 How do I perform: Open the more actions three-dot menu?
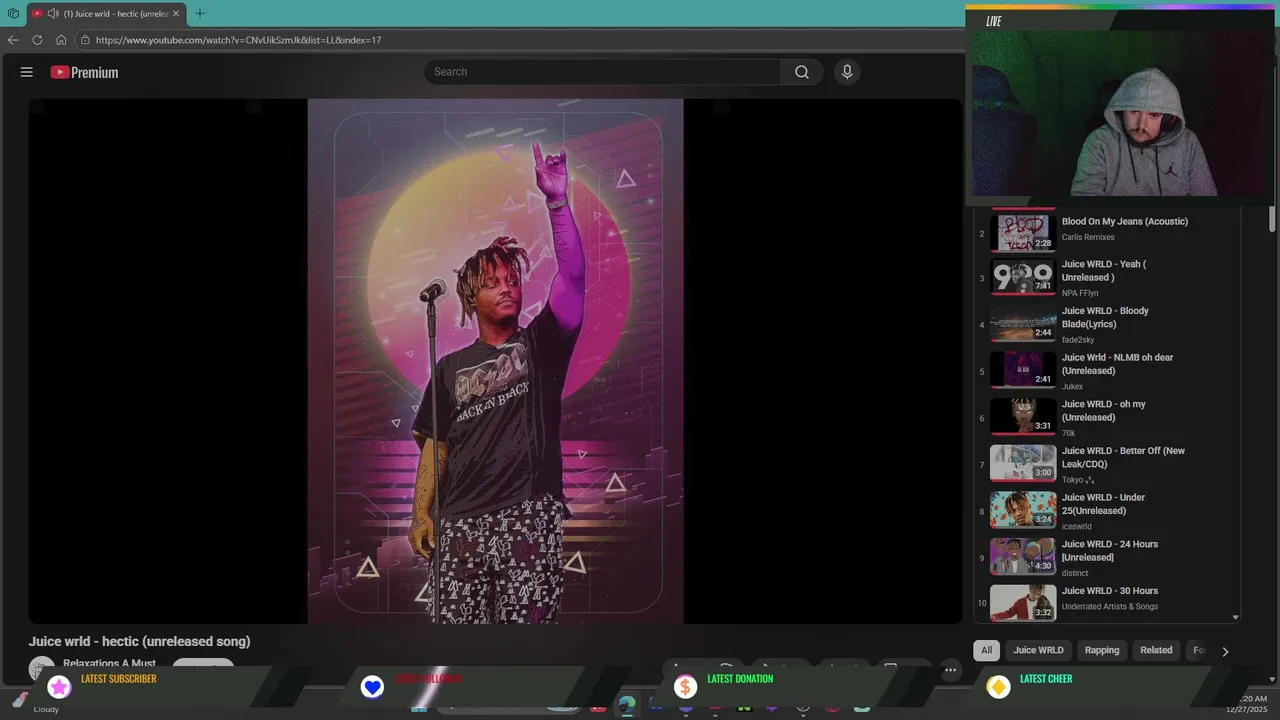pyautogui.click(x=951, y=670)
